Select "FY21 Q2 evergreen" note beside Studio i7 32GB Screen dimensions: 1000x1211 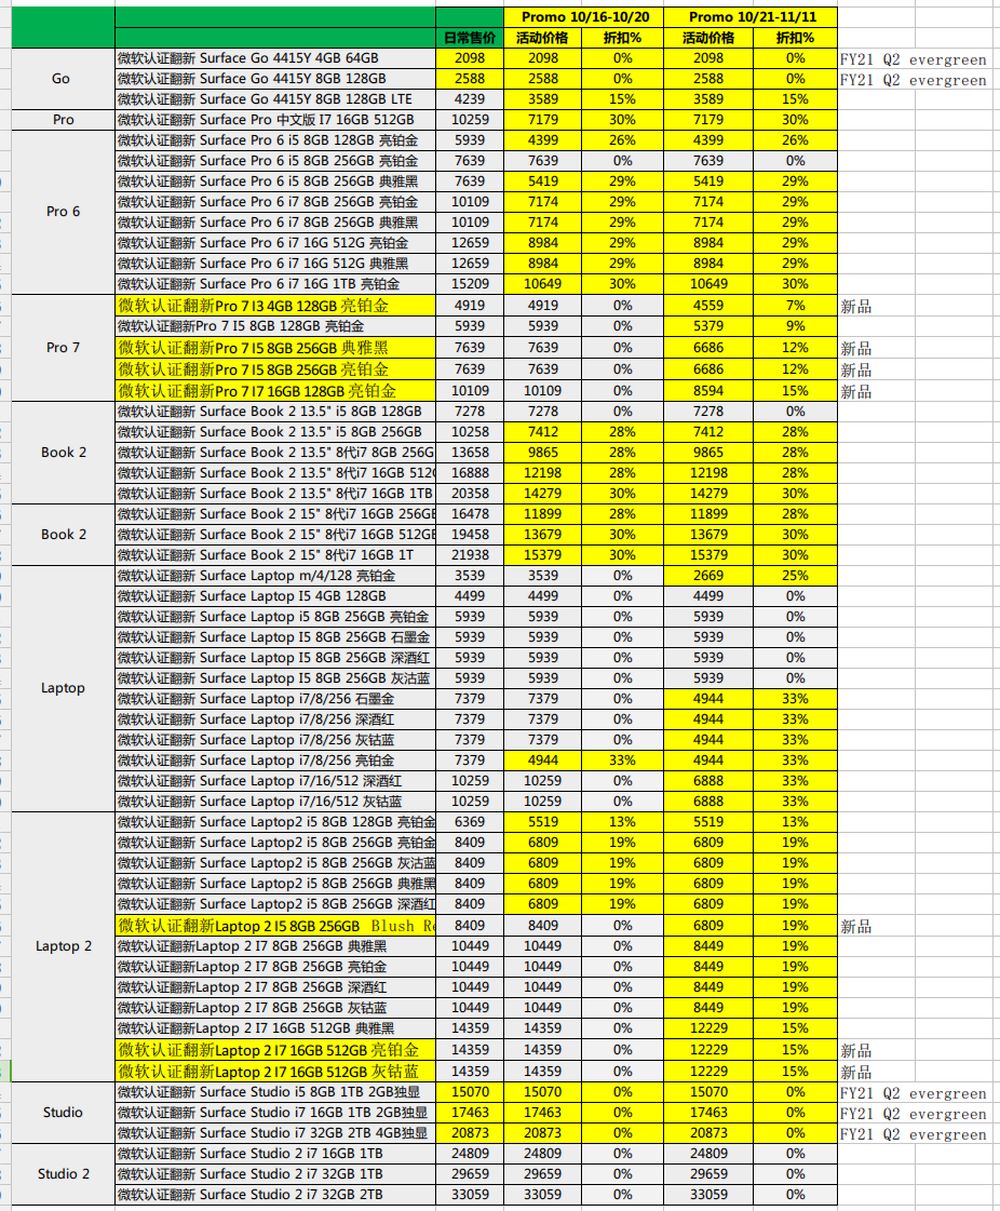pyautogui.click(x=913, y=1134)
